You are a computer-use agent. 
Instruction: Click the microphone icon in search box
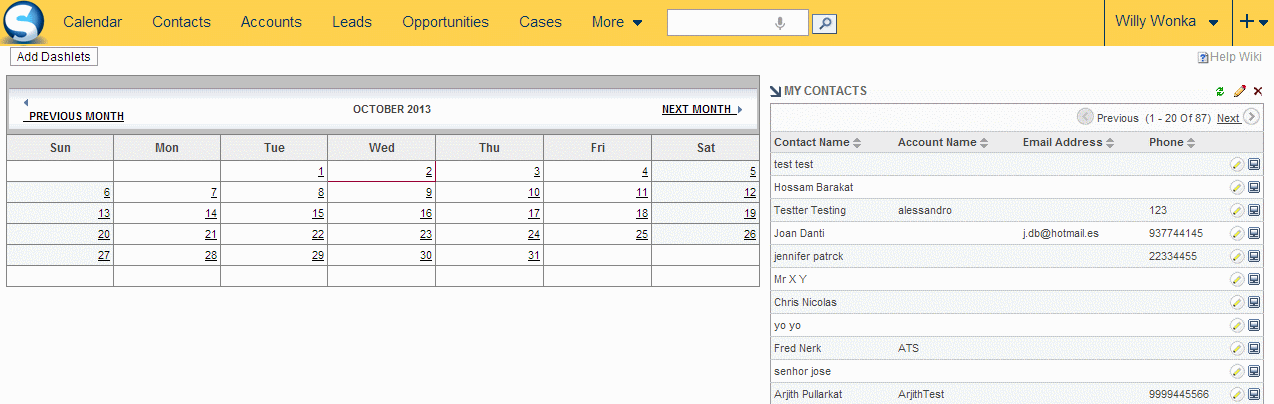[780, 23]
